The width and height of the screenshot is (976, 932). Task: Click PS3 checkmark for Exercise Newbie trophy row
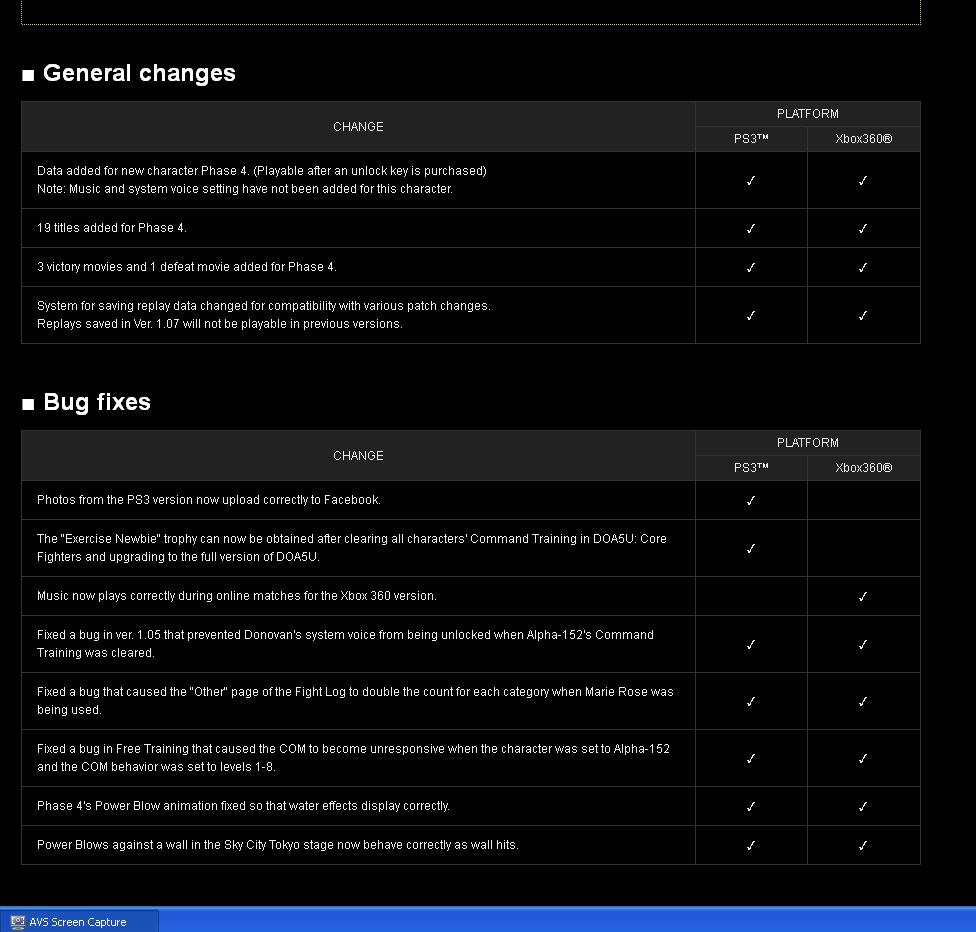click(751, 548)
